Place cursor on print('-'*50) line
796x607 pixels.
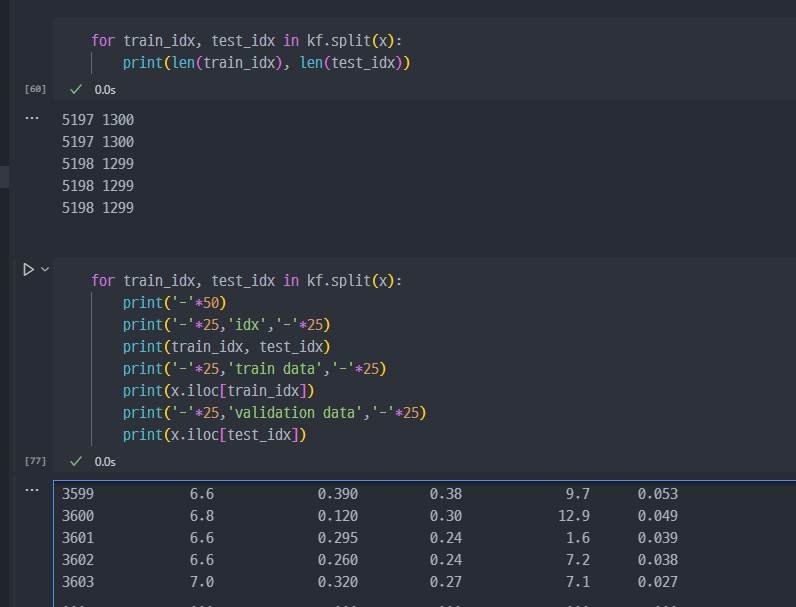[x=174, y=303]
